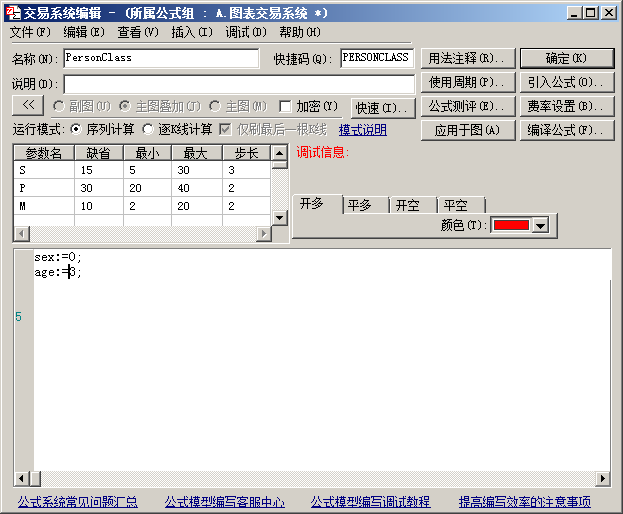Switch to the 开多 tab

click(x=317, y=204)
